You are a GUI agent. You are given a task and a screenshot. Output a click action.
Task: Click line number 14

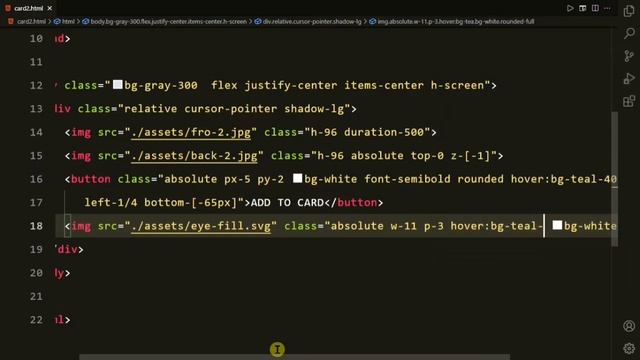[36, 132]
